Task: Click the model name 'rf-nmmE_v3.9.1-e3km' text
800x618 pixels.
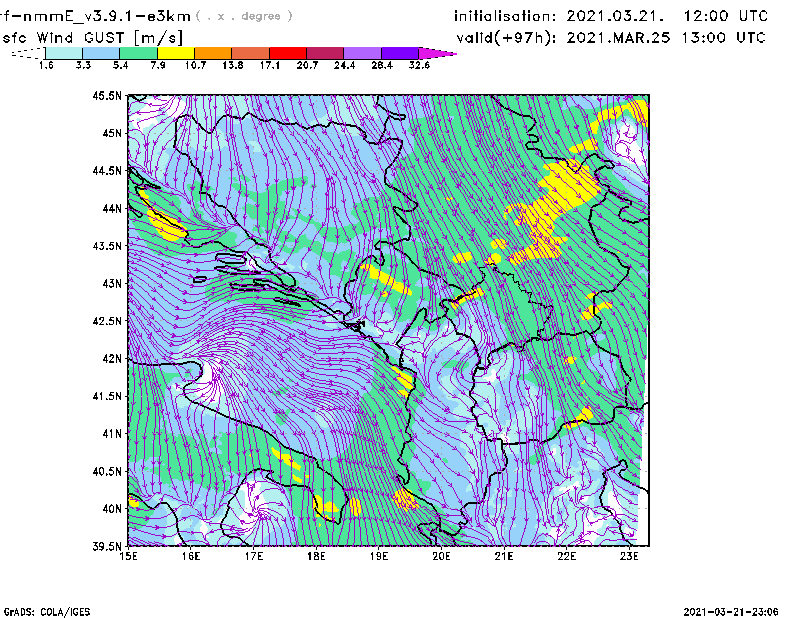Action: pyautogui.click(x=95, y=16)
